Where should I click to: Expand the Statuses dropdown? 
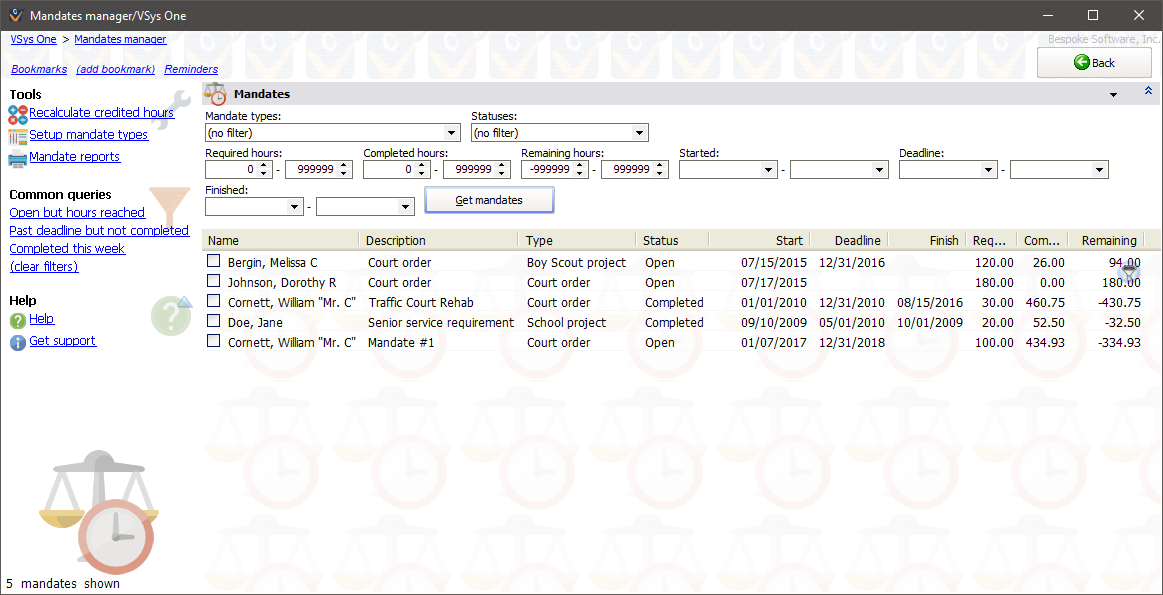pos(640,132)
